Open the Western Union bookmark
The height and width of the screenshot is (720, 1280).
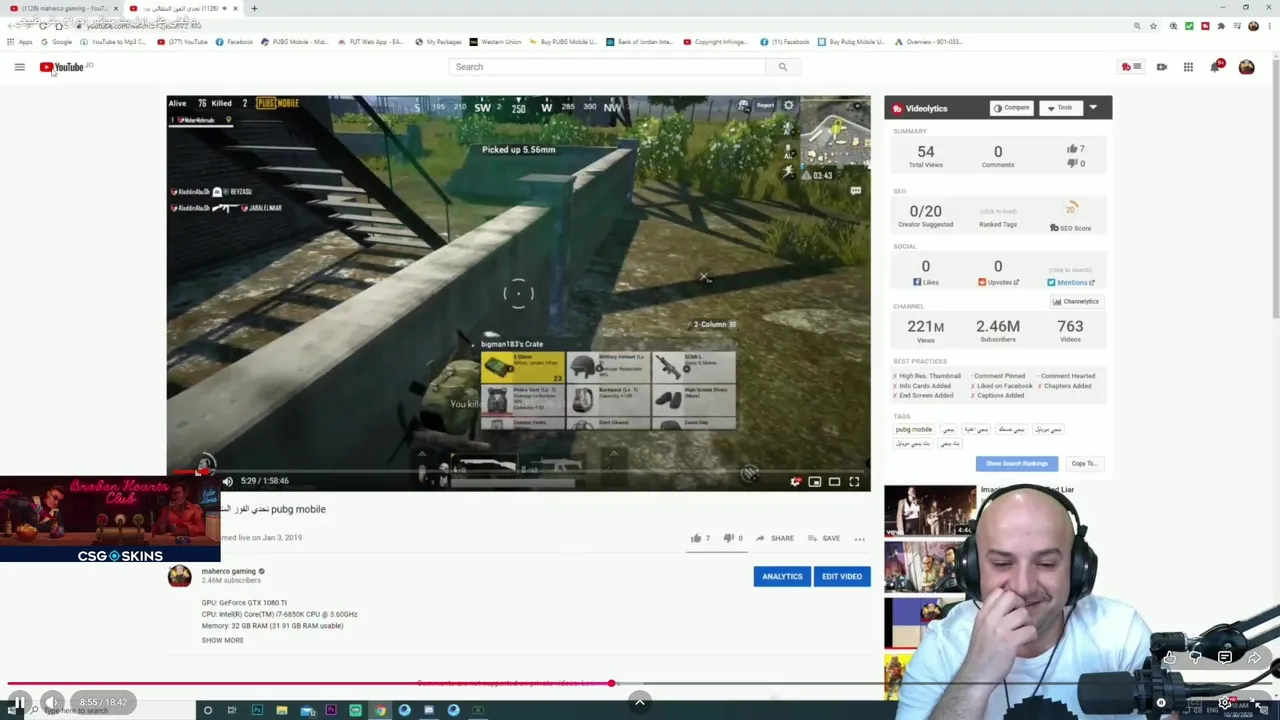coord(495,42)
